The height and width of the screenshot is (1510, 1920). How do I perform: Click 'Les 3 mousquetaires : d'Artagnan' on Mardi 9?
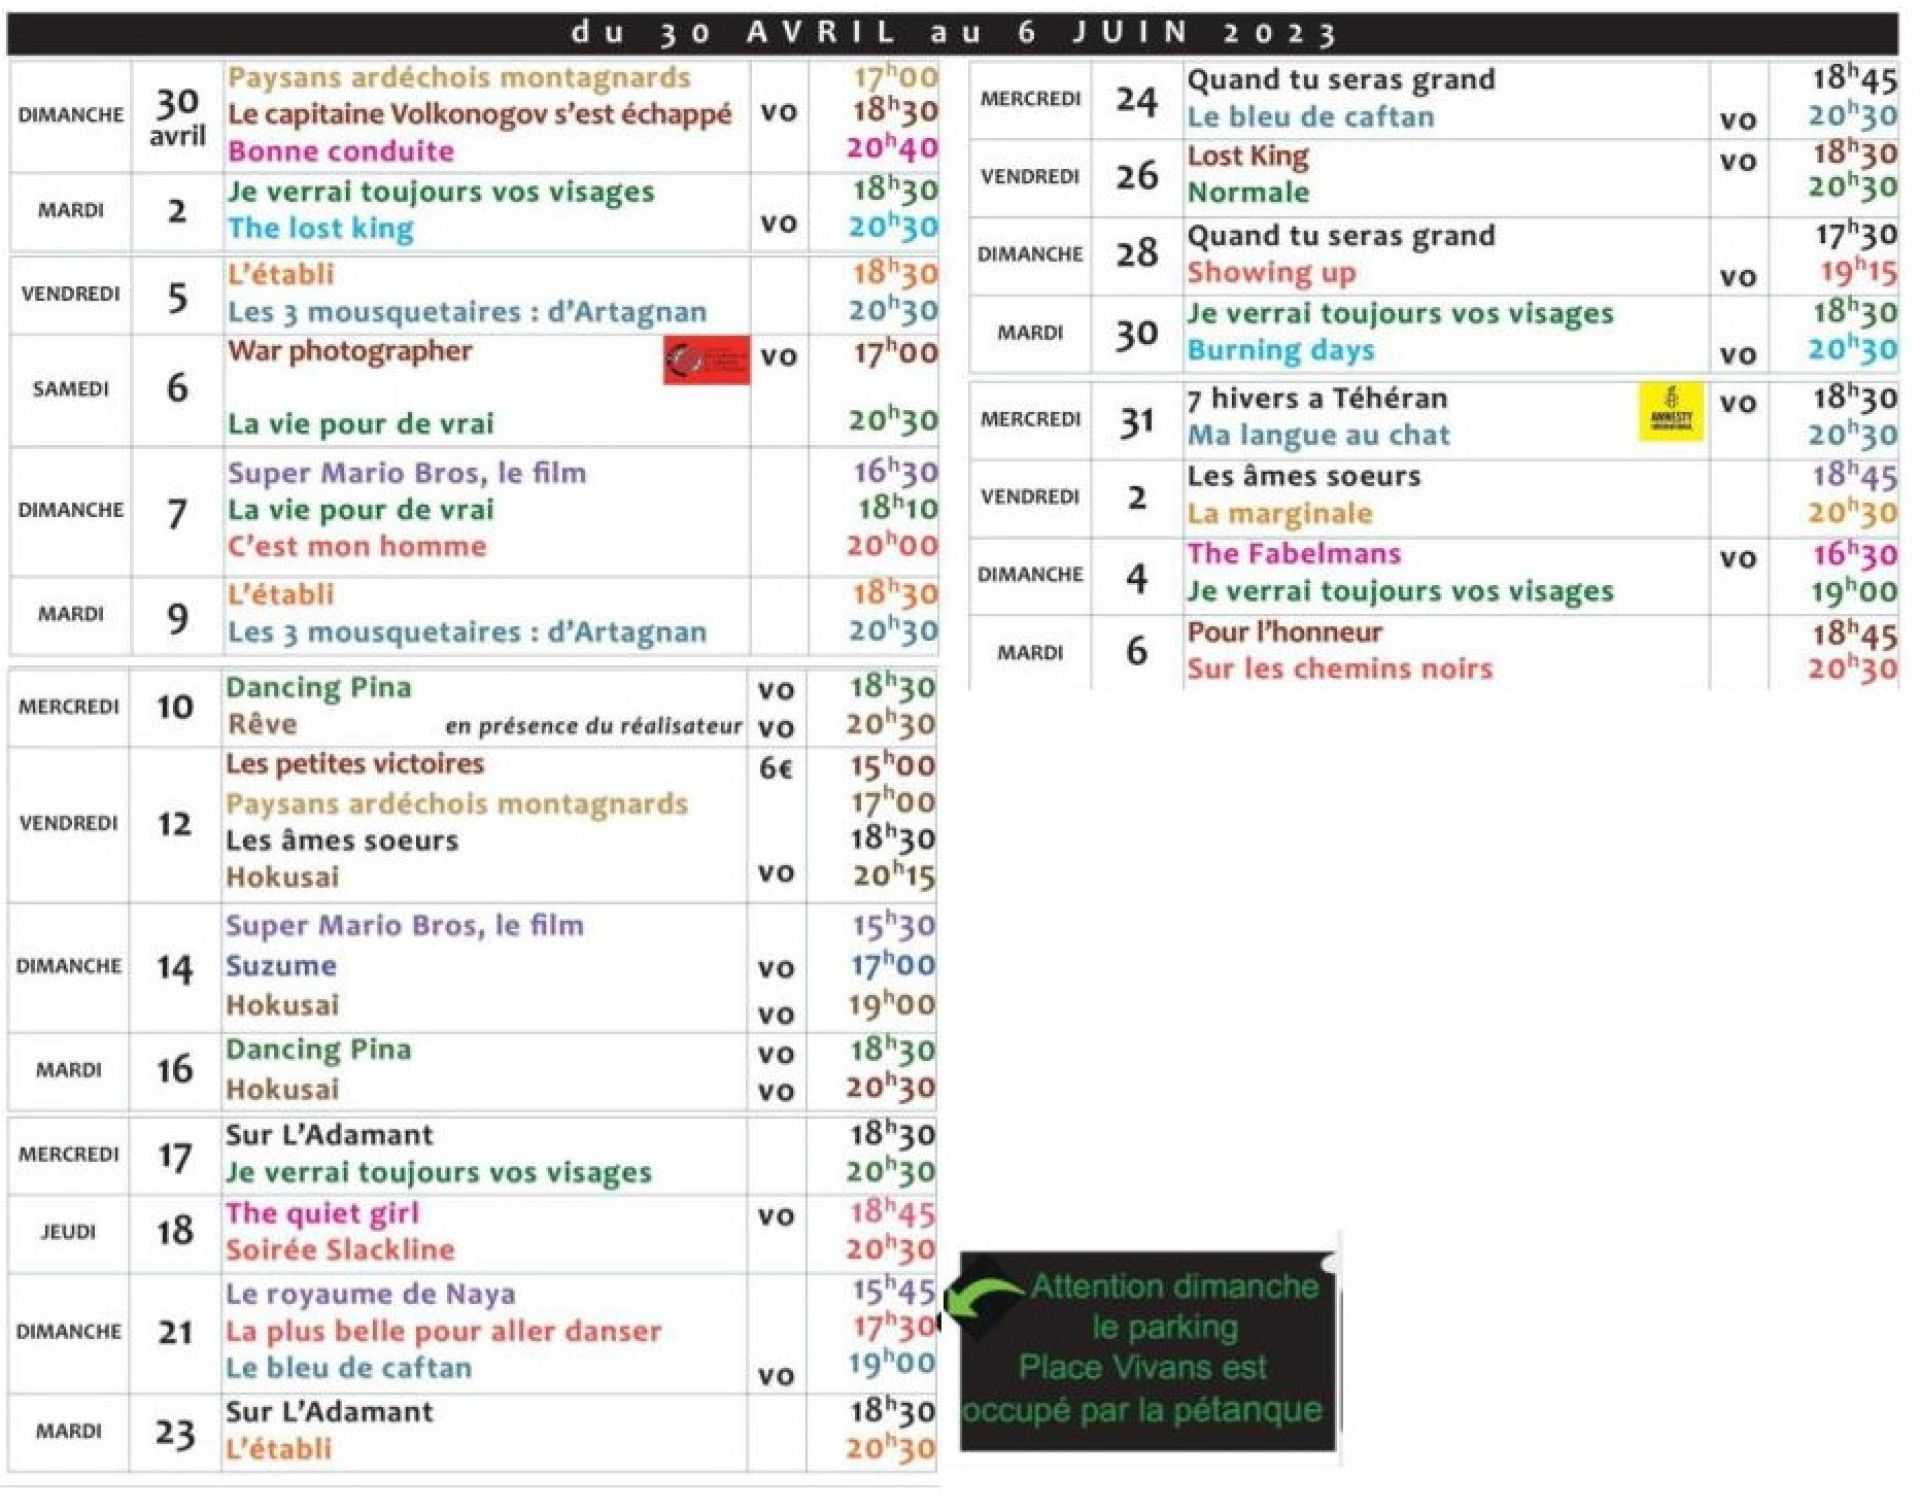click(466, 632)
